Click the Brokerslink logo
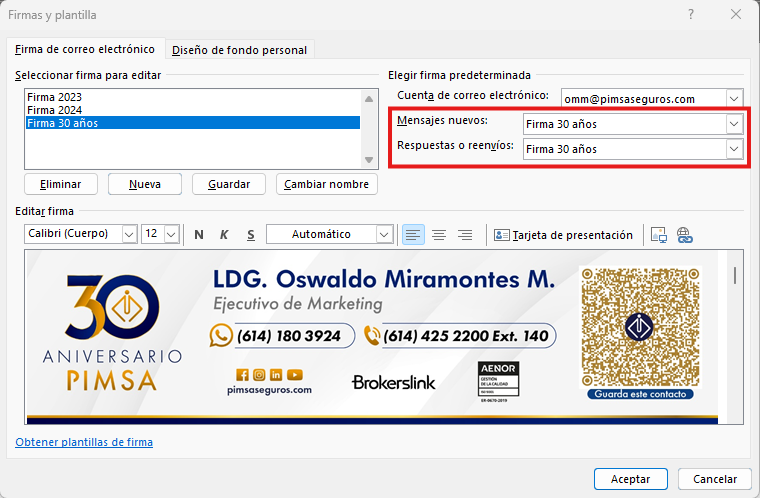760x498 pixels. click(x=394, y=383)
